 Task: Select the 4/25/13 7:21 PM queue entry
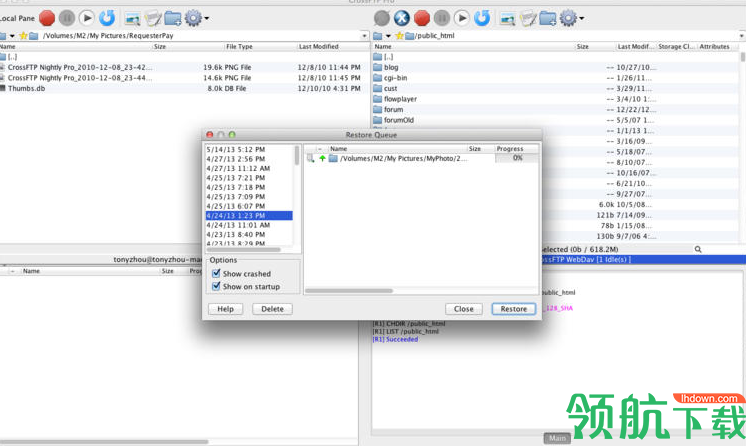249,178
